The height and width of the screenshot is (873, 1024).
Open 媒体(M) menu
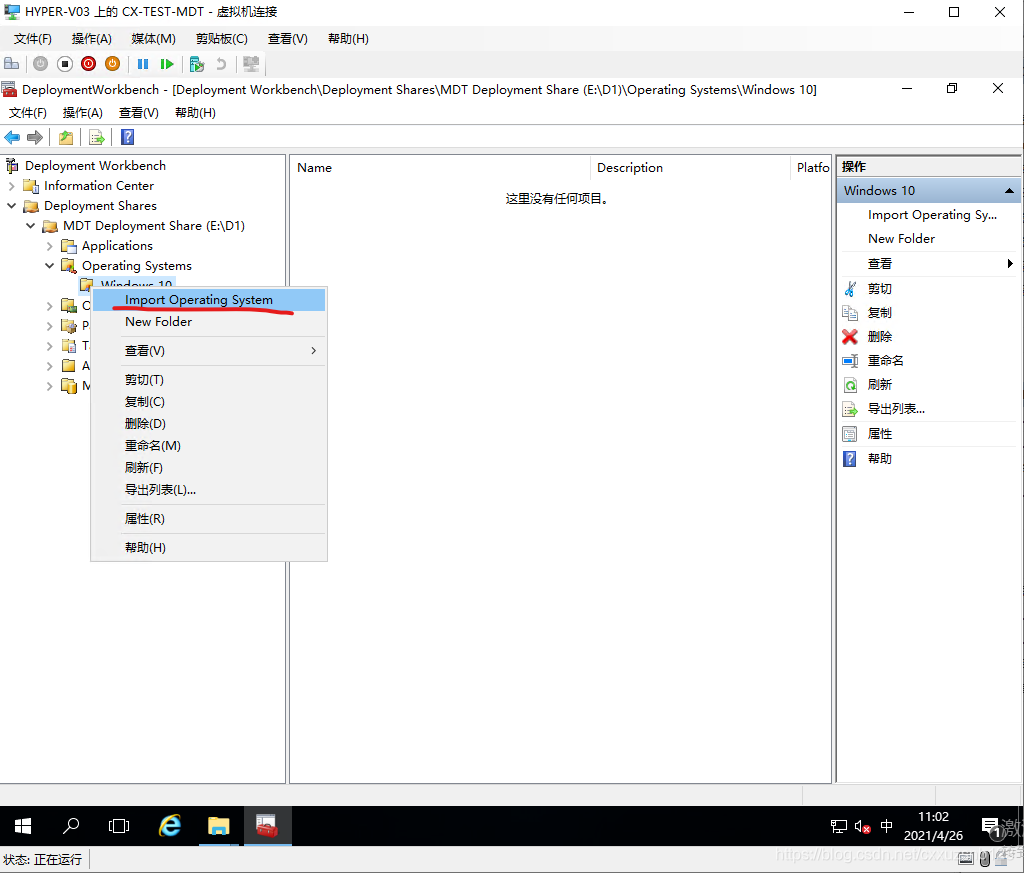click(153, 39)
